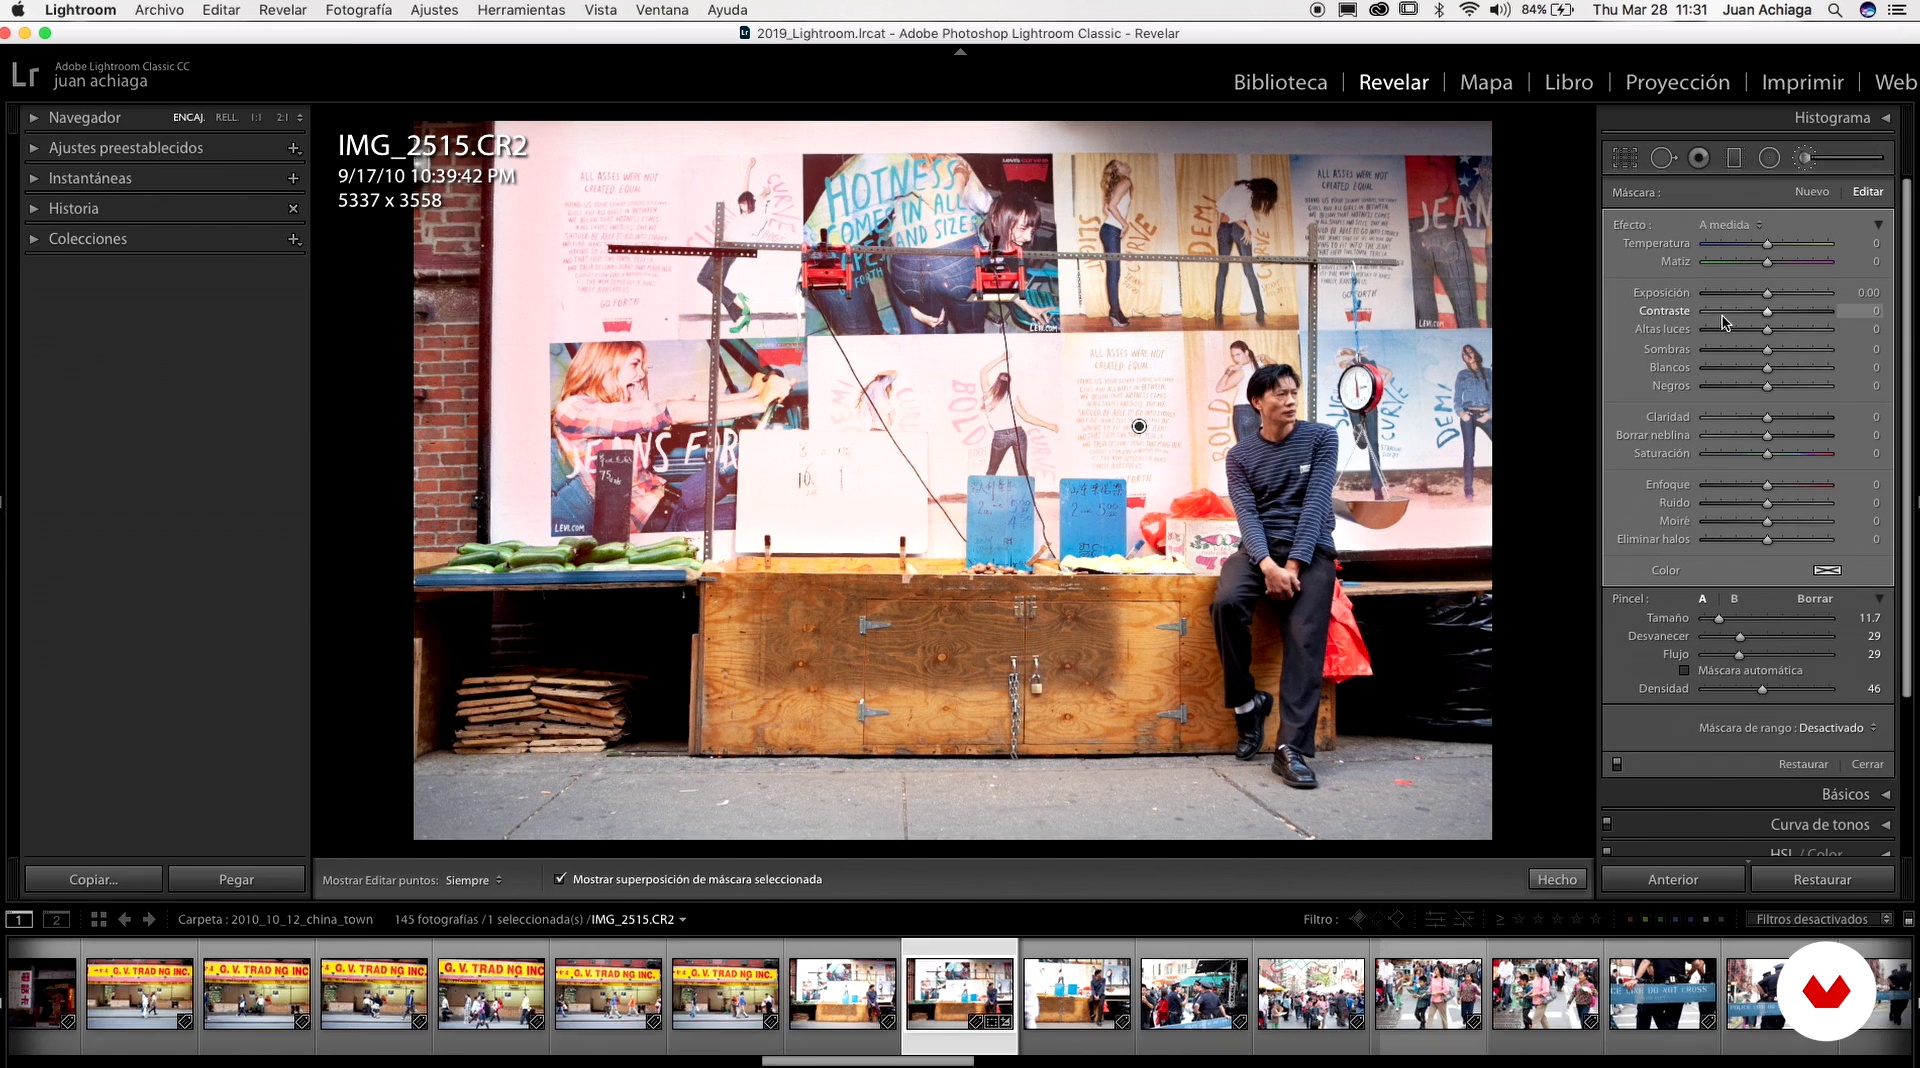This screenshot has height=1068, width=1920.
Task: Switch to the Biblioteca module
Action: click(1280, 82)
